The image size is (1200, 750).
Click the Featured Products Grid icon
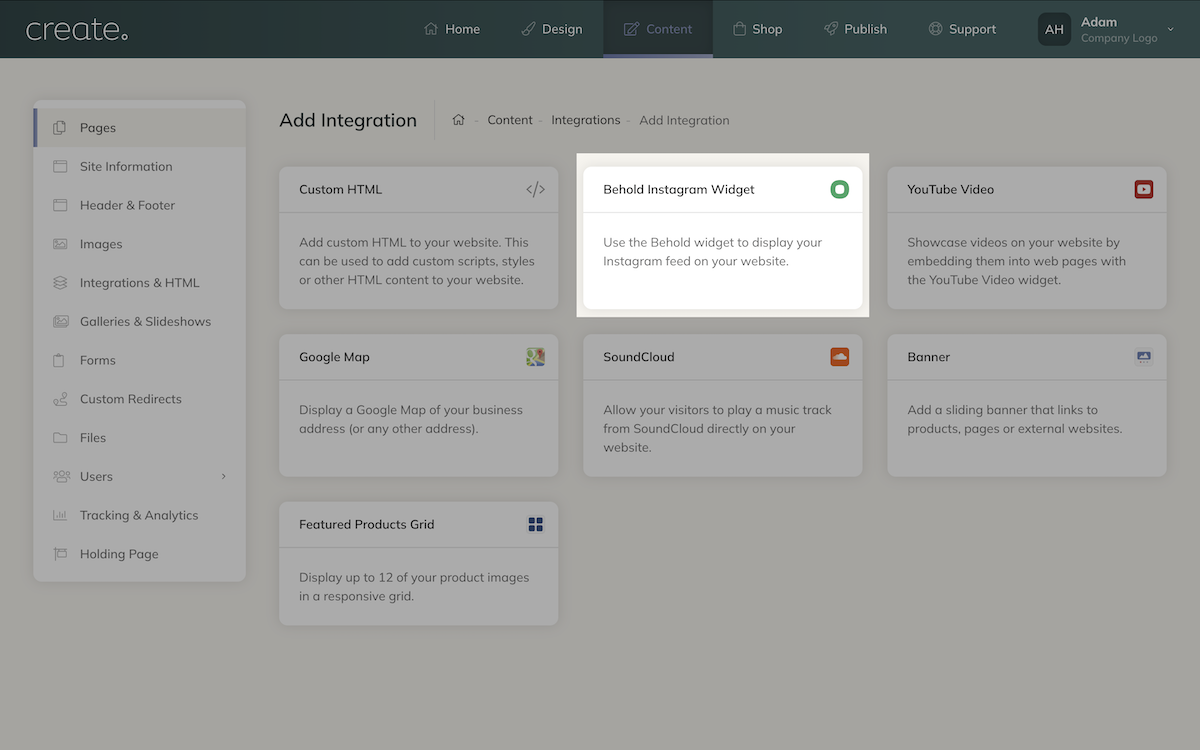coord(536,524)
